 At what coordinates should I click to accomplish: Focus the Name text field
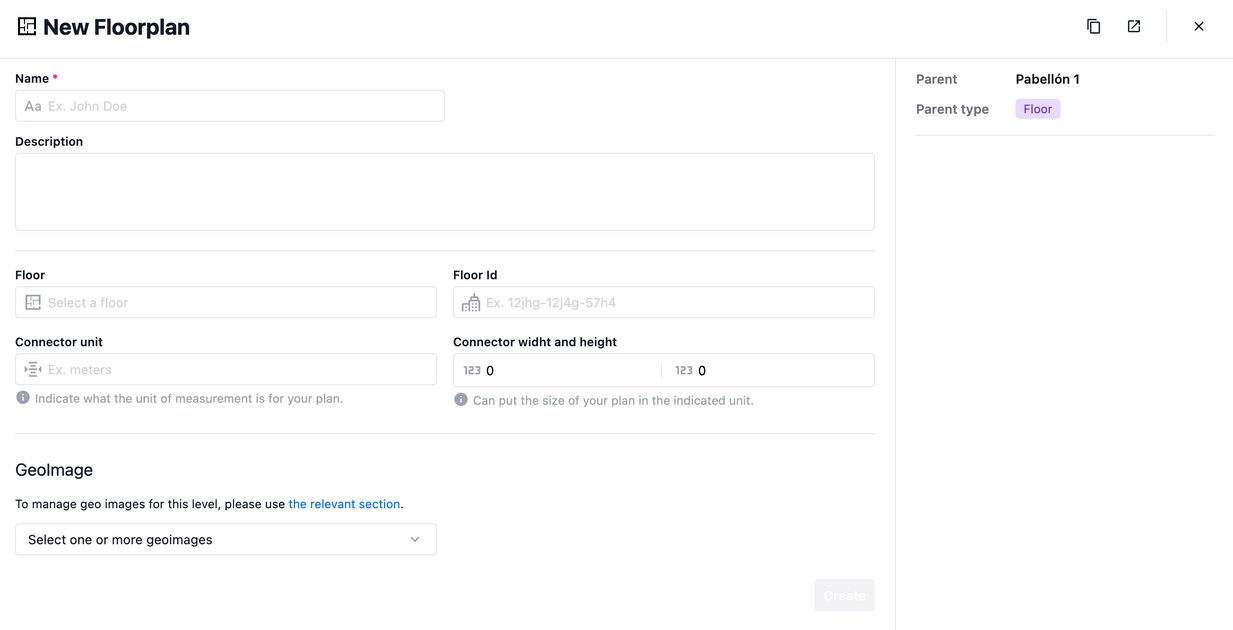(240, 106)
